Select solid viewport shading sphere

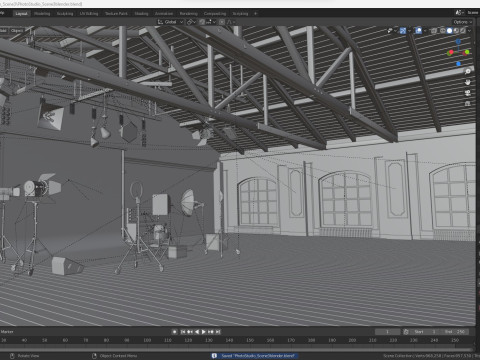coord(450,31)
